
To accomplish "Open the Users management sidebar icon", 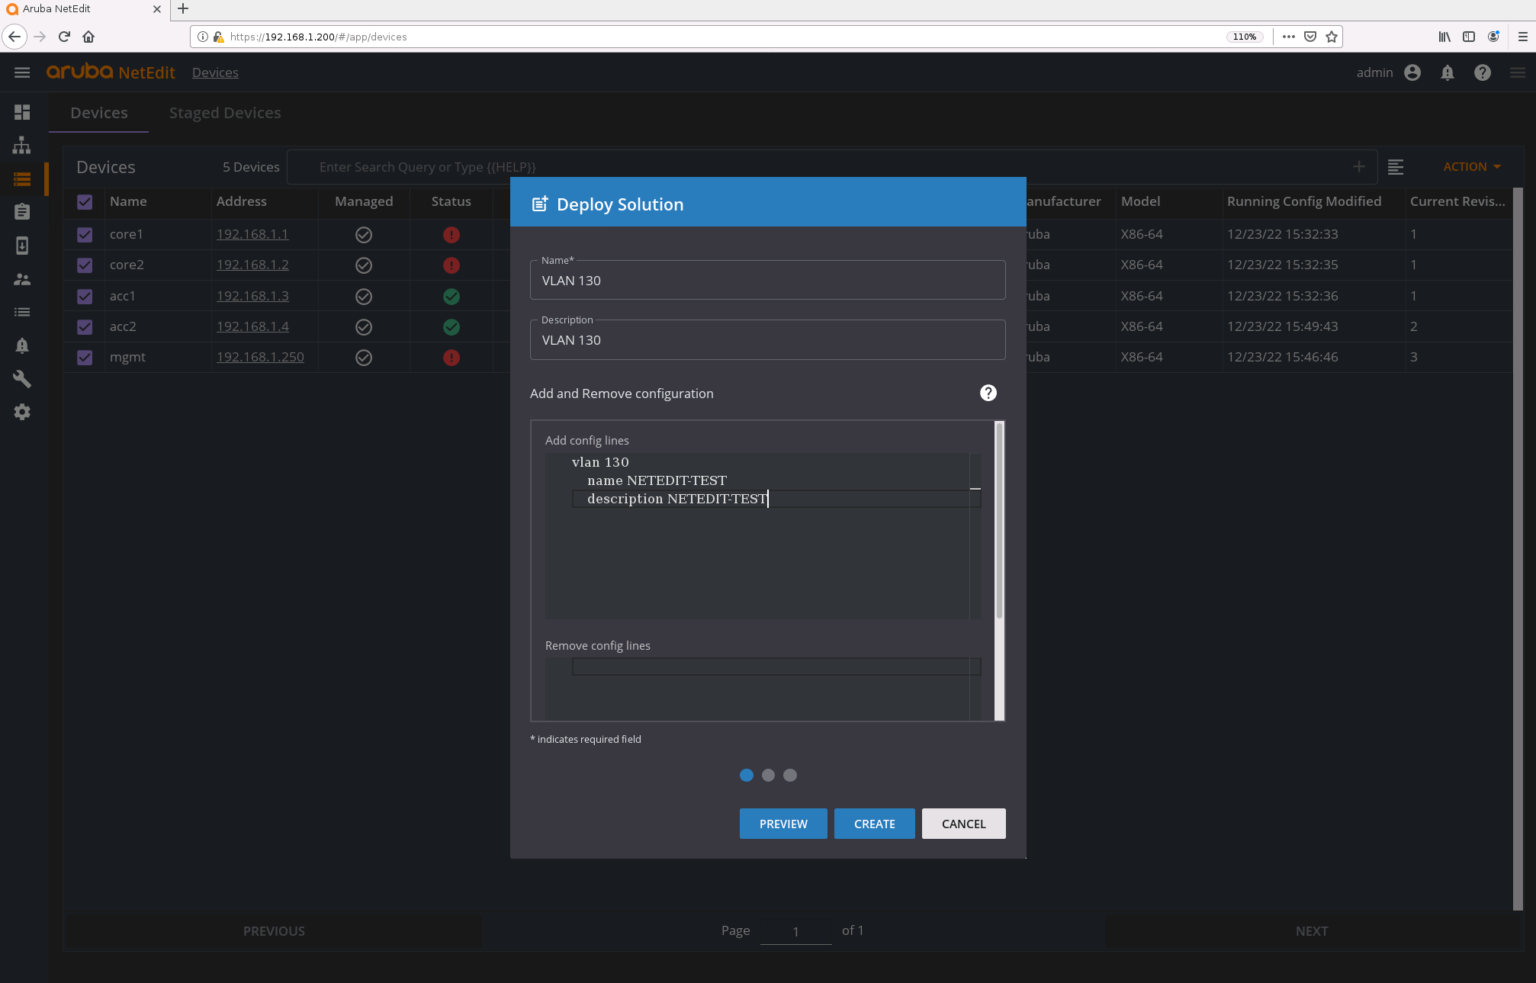I will point(22,278).
